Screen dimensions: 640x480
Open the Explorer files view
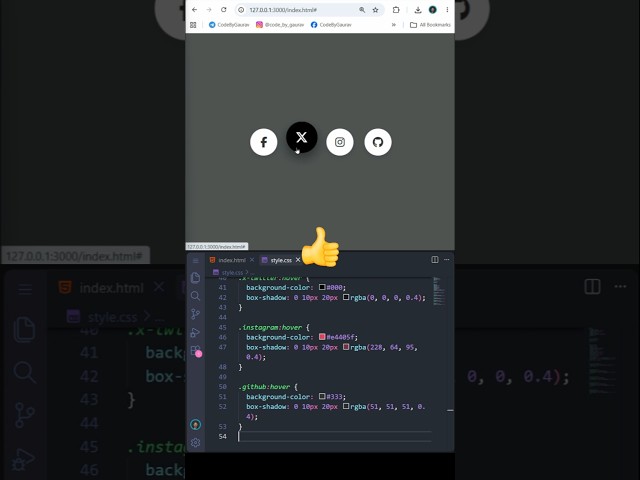pos(196,278)
